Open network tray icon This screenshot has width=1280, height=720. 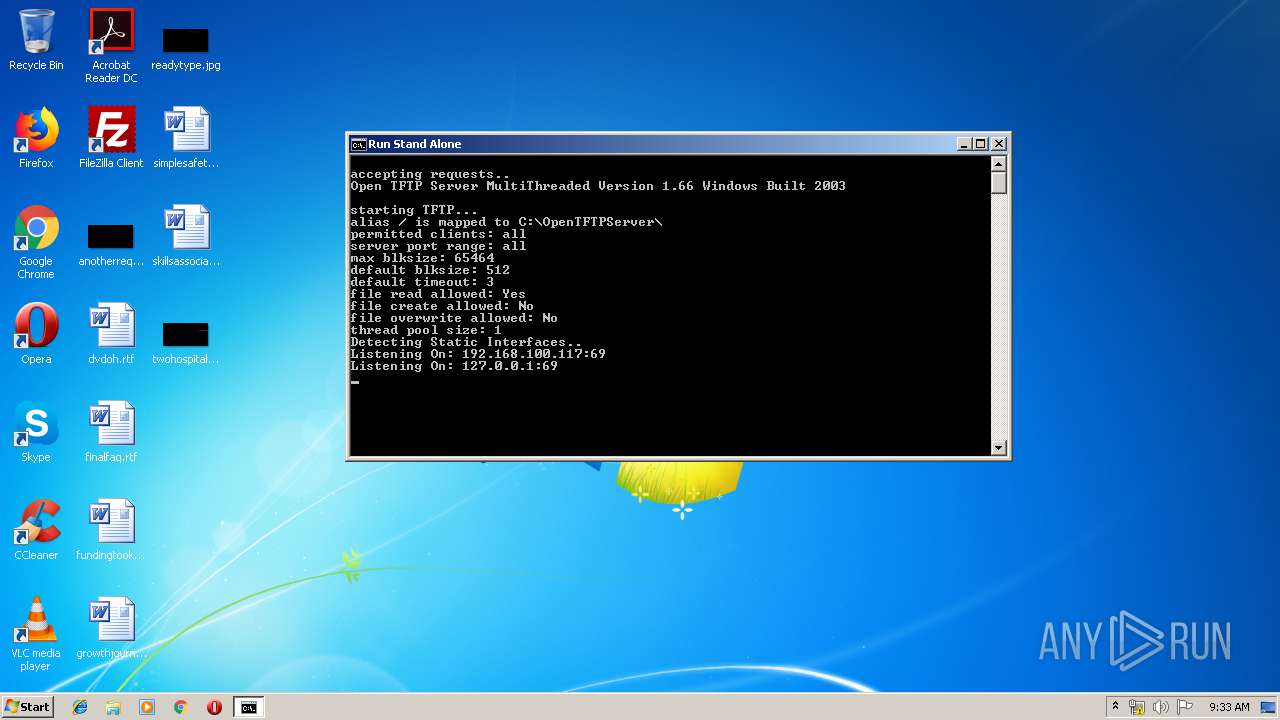click(x=1137, y=707)
